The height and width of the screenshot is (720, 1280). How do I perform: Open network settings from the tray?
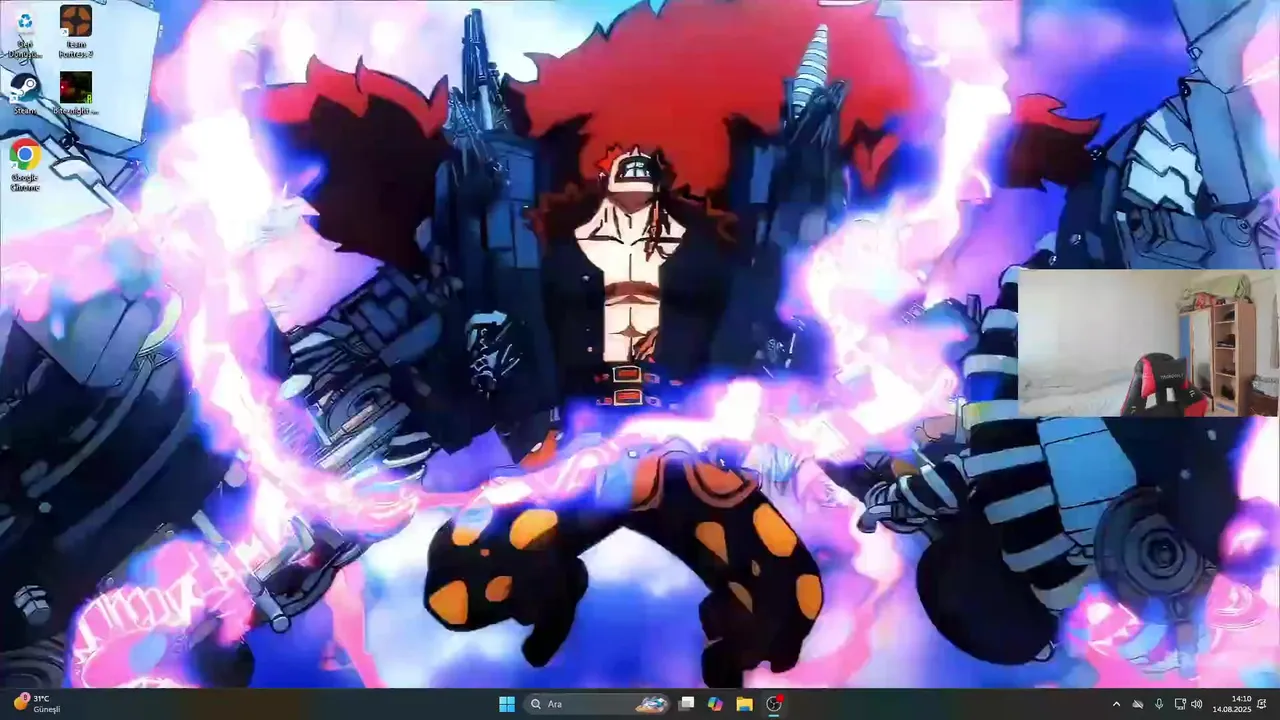tap(1180, 704)
